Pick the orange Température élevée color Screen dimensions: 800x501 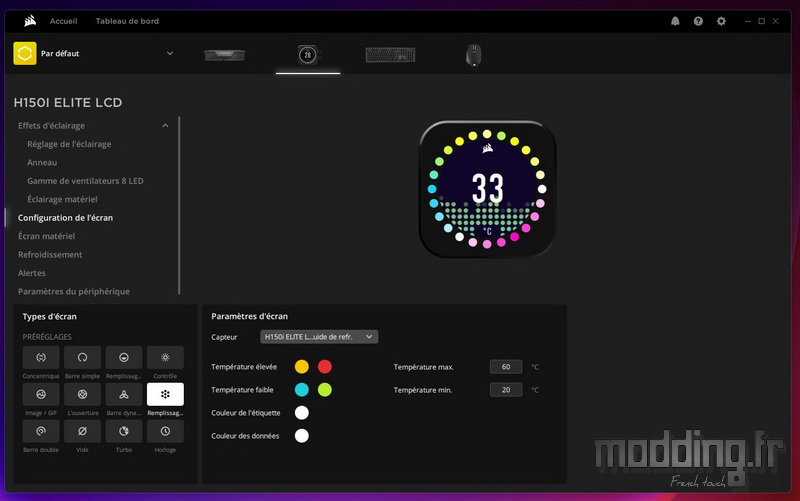[302, 366]
